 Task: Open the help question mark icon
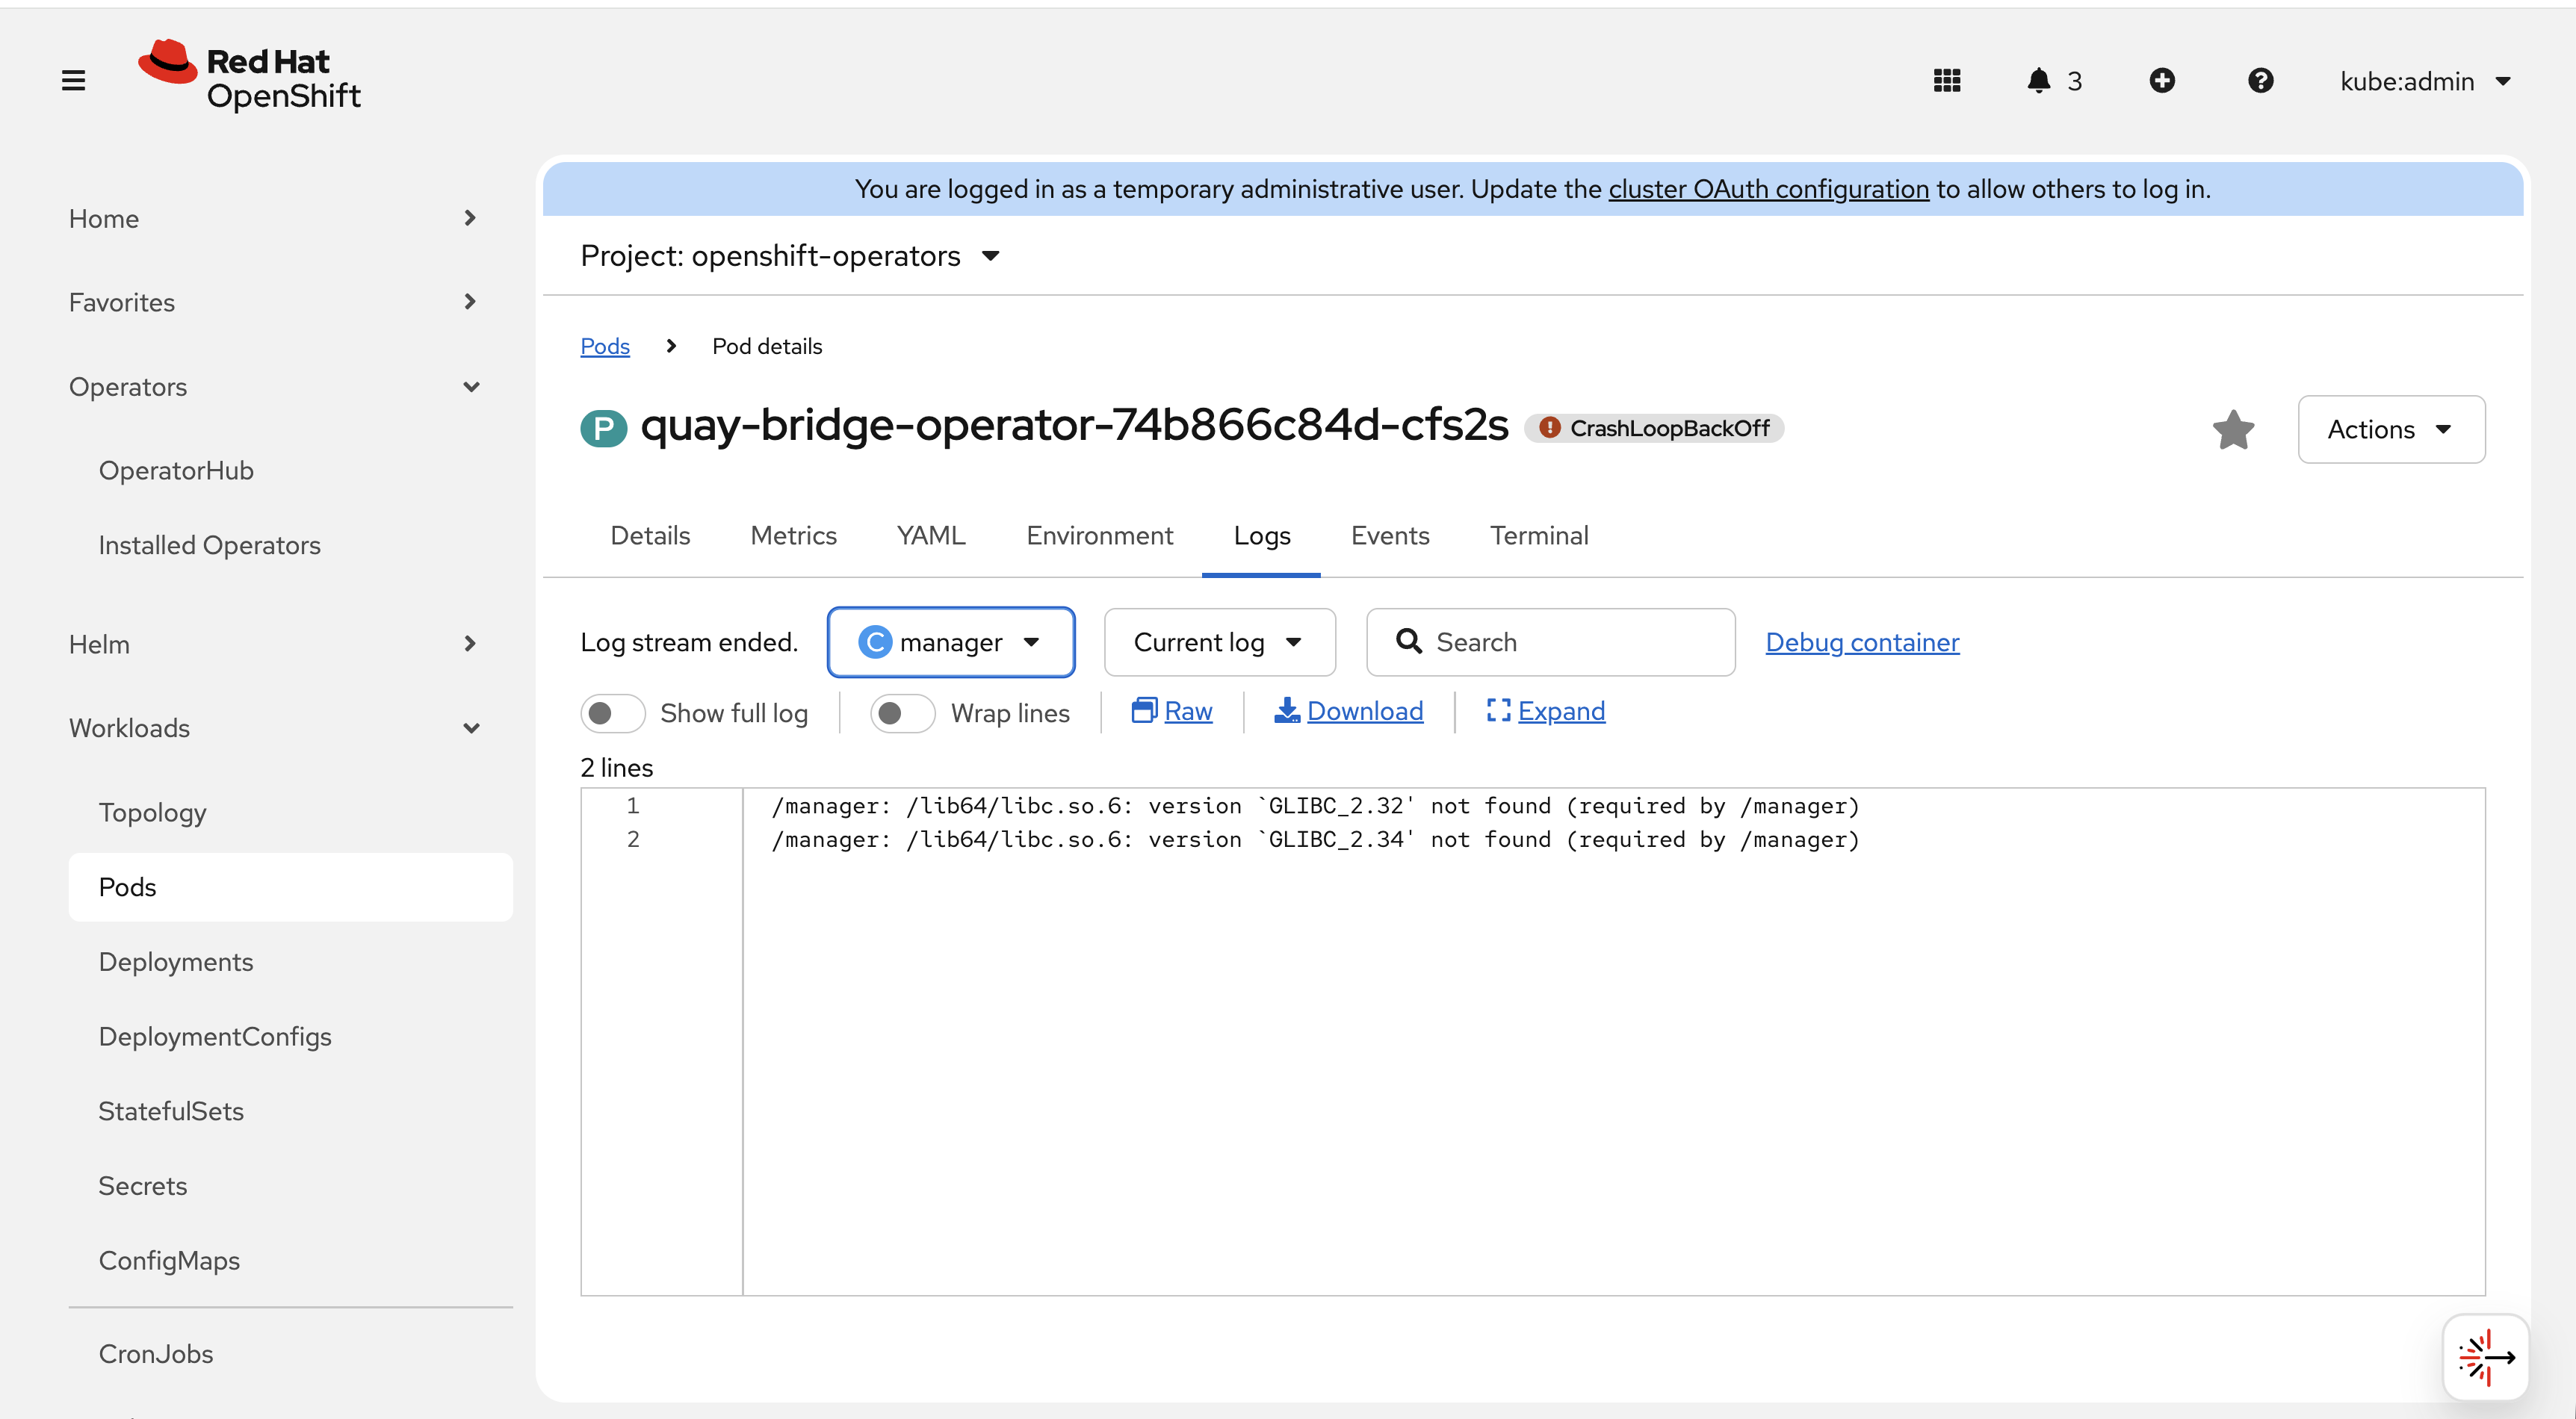(x=2260, y=80)
